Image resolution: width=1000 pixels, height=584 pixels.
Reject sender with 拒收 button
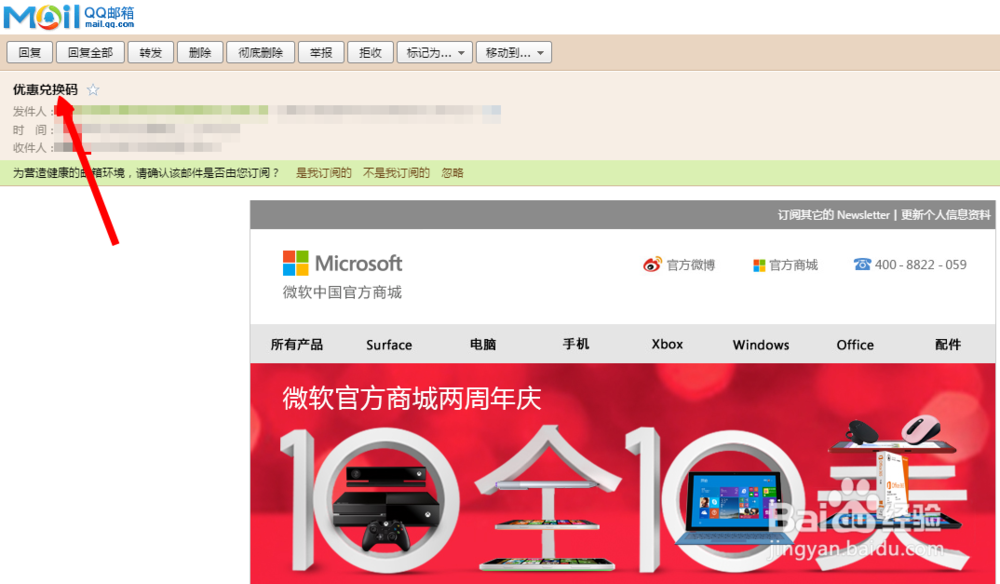[370, 52]
